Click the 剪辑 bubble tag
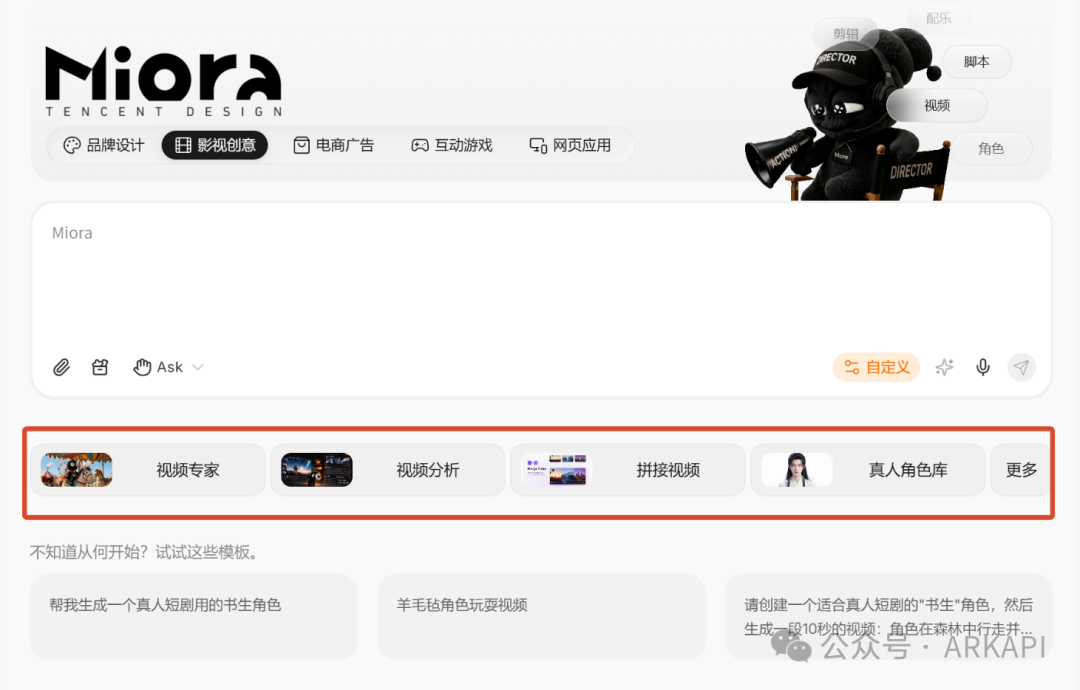 (x=846, y=34)
